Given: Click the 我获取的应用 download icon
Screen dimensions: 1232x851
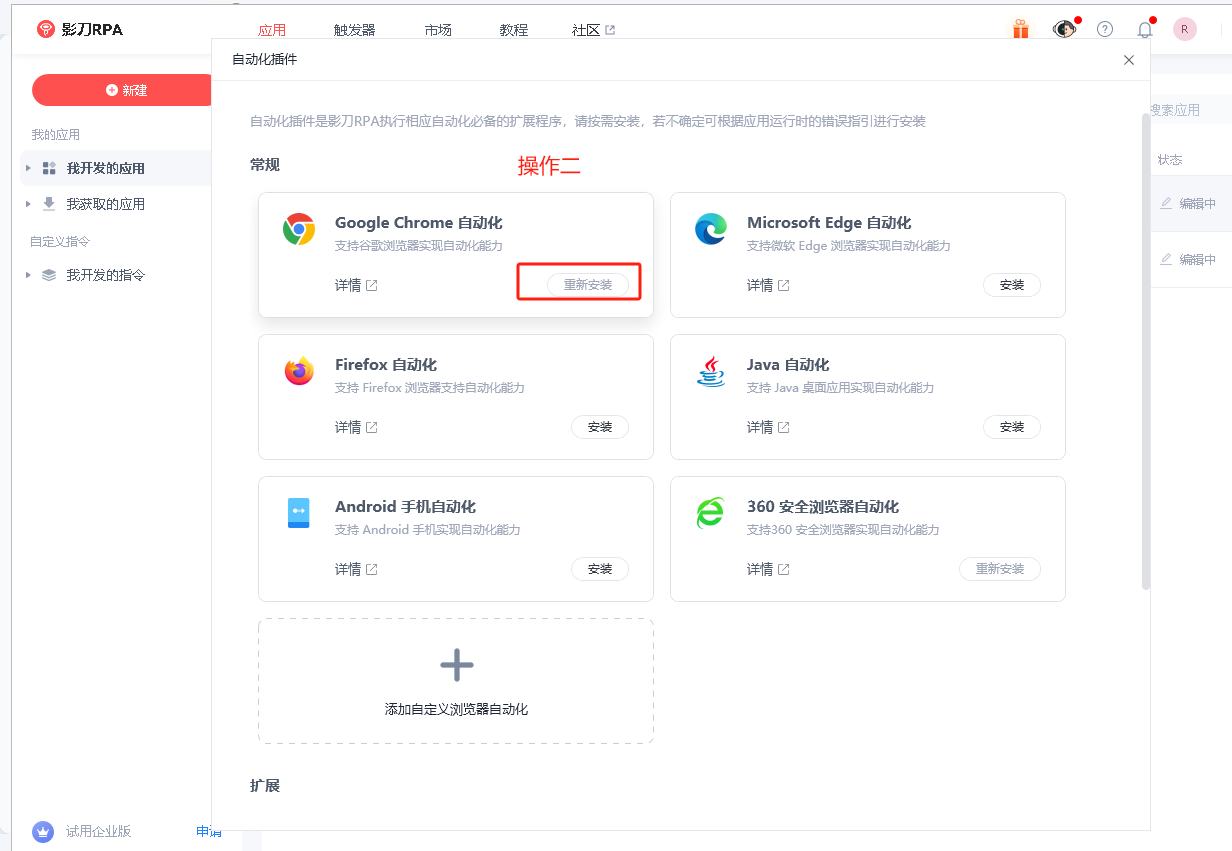Looking at the screenshot, I should tap(49, 204).
